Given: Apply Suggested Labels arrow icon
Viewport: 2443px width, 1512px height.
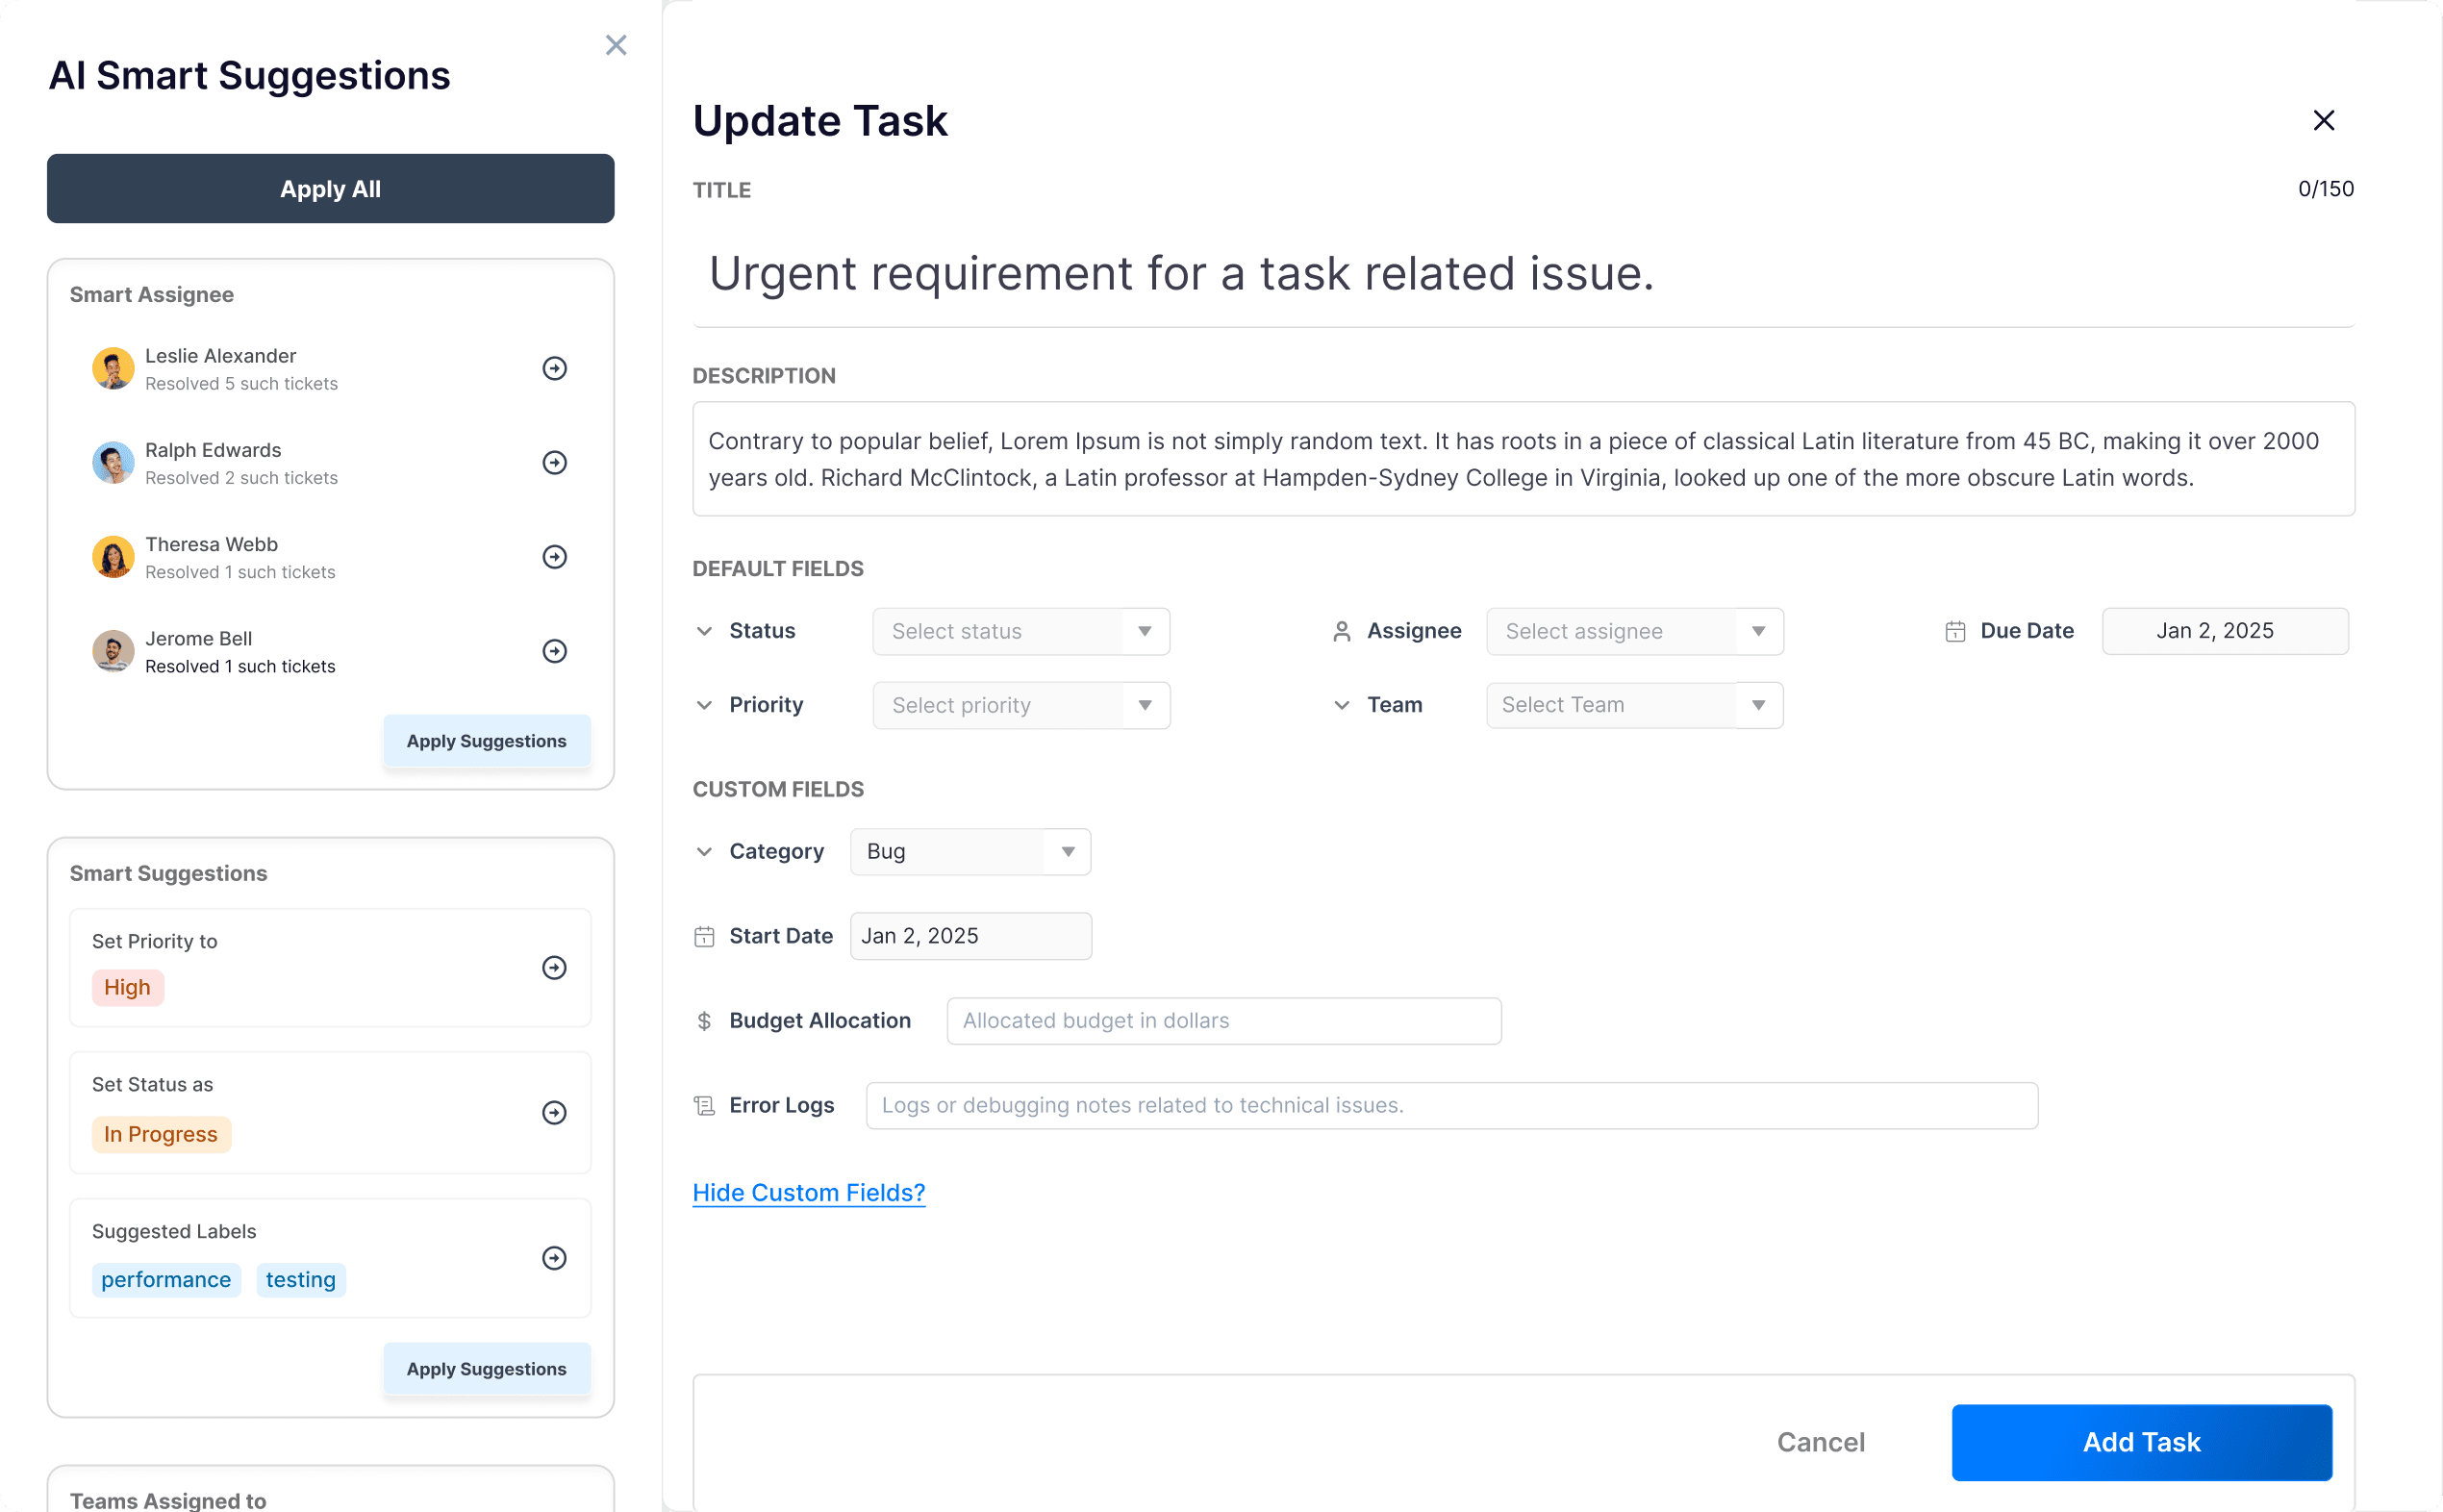Looking at the screenshot, I should point(554,1258).
